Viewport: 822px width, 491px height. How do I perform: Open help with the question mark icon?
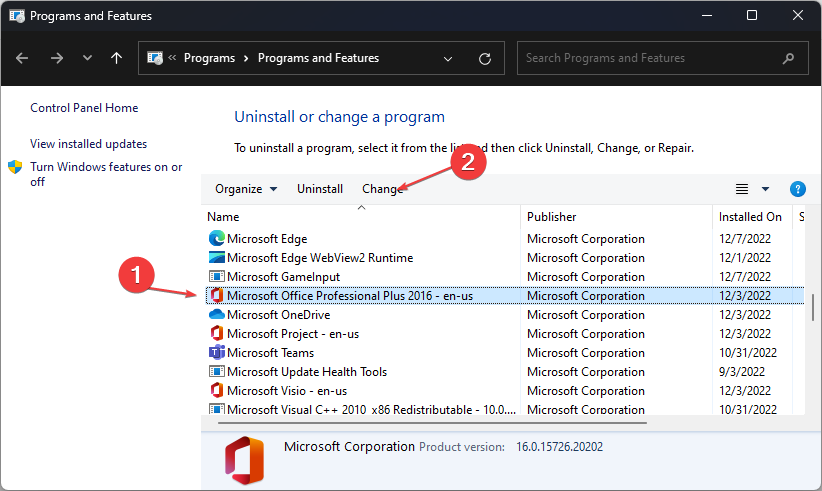[x=797, y=189]
